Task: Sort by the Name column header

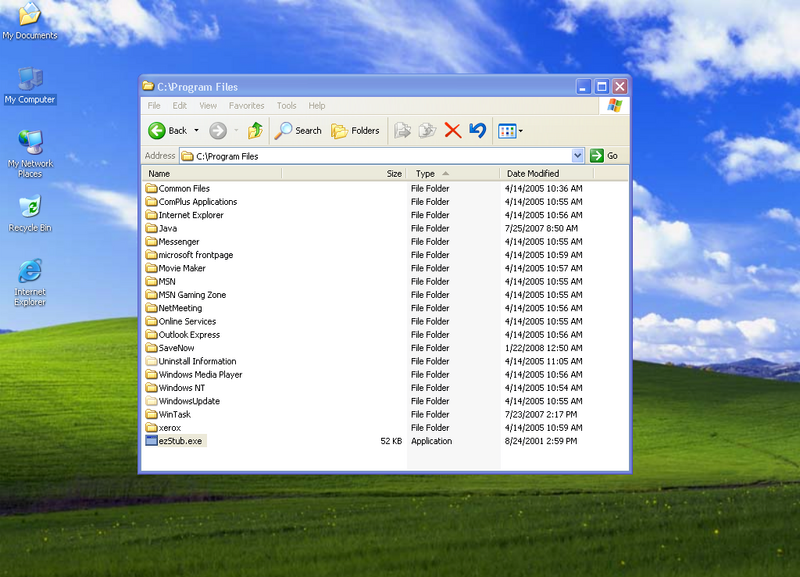Action: click(x=212, y=173)
